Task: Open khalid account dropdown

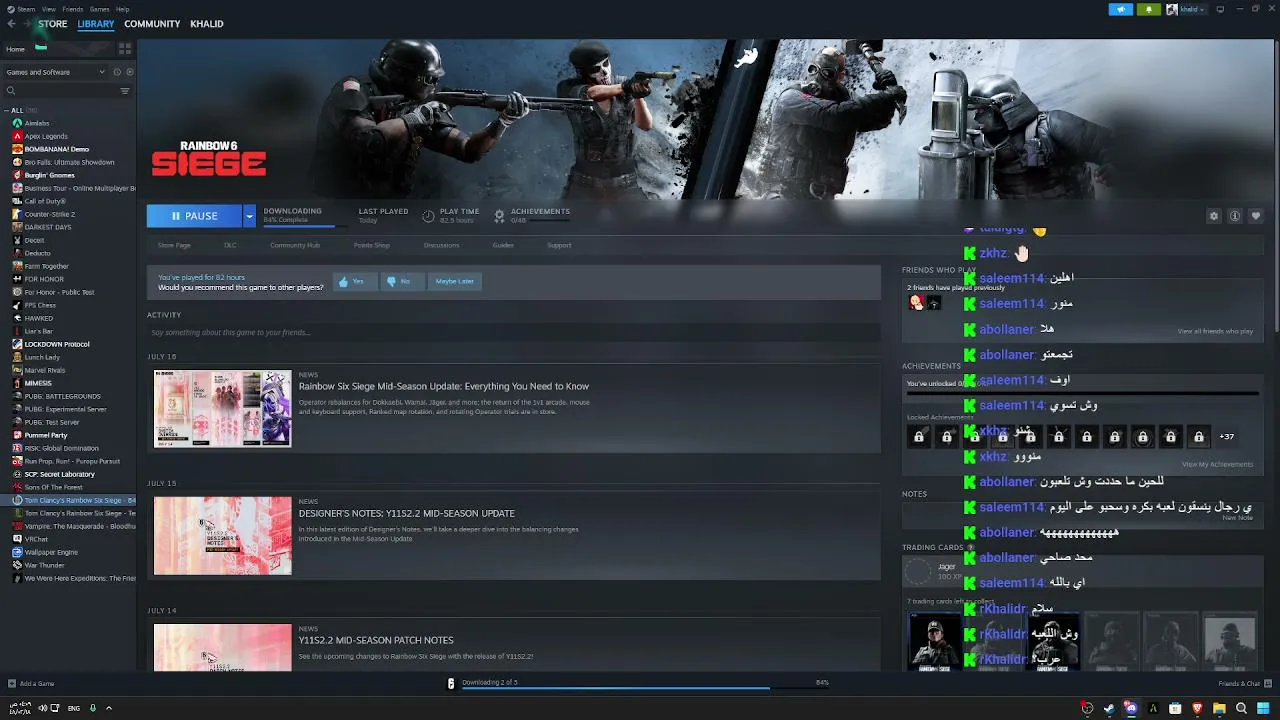Action: (1186, 9)
